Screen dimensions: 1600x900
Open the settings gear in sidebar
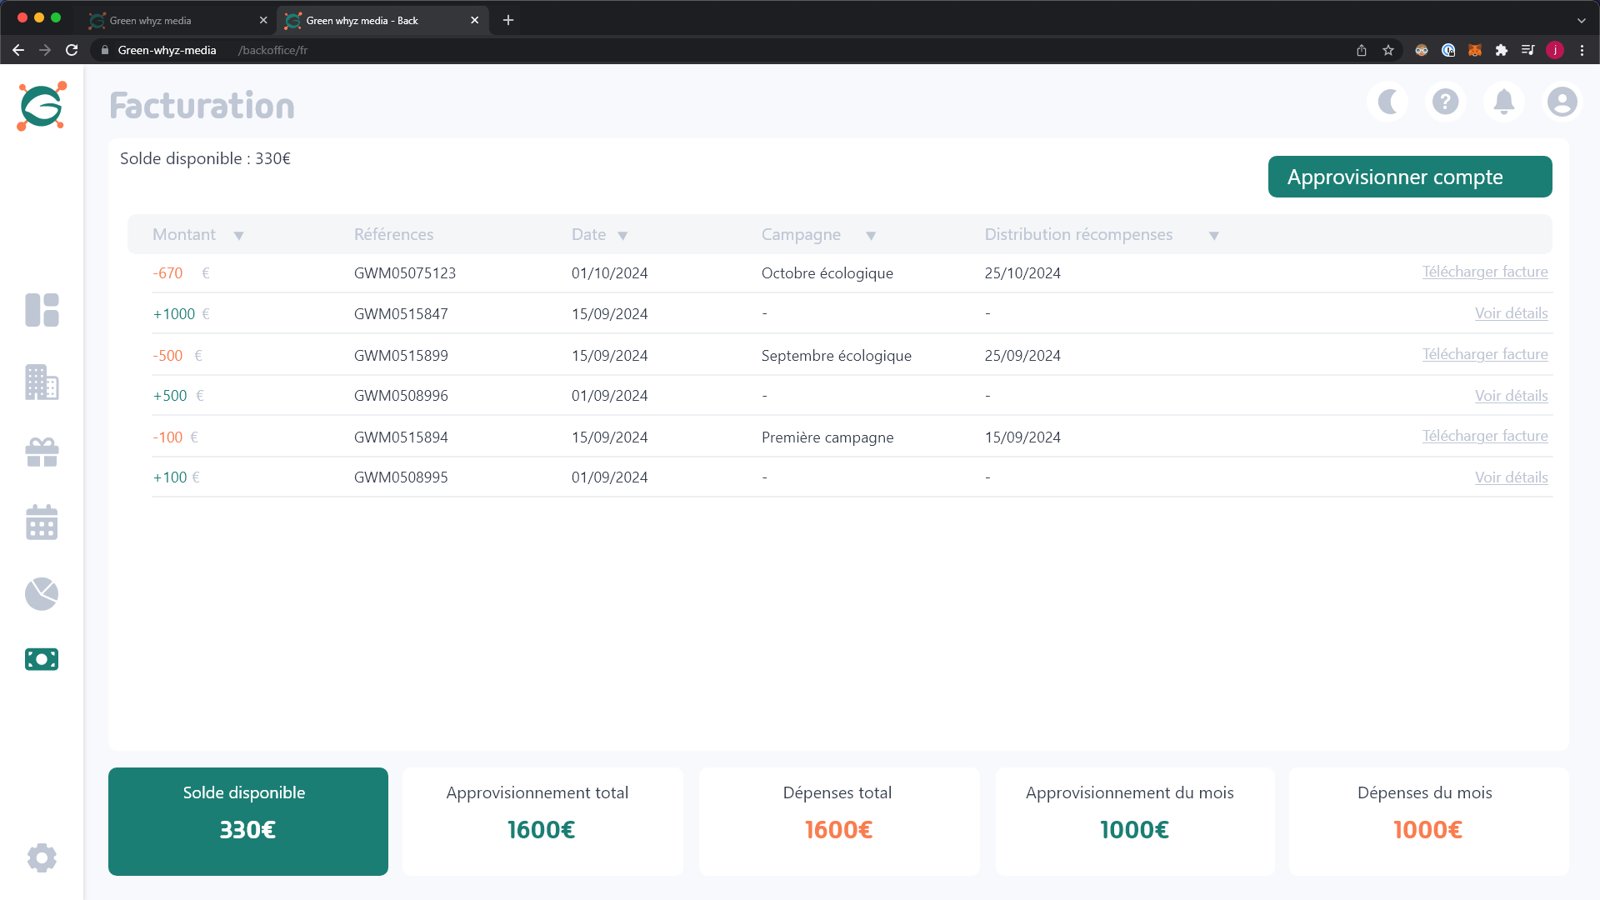42,858
